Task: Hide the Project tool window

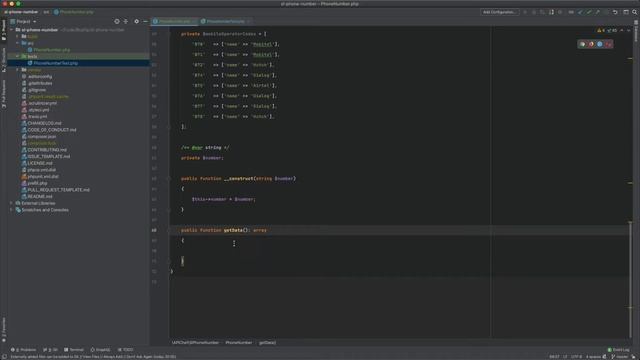Action: pos(145,21)
